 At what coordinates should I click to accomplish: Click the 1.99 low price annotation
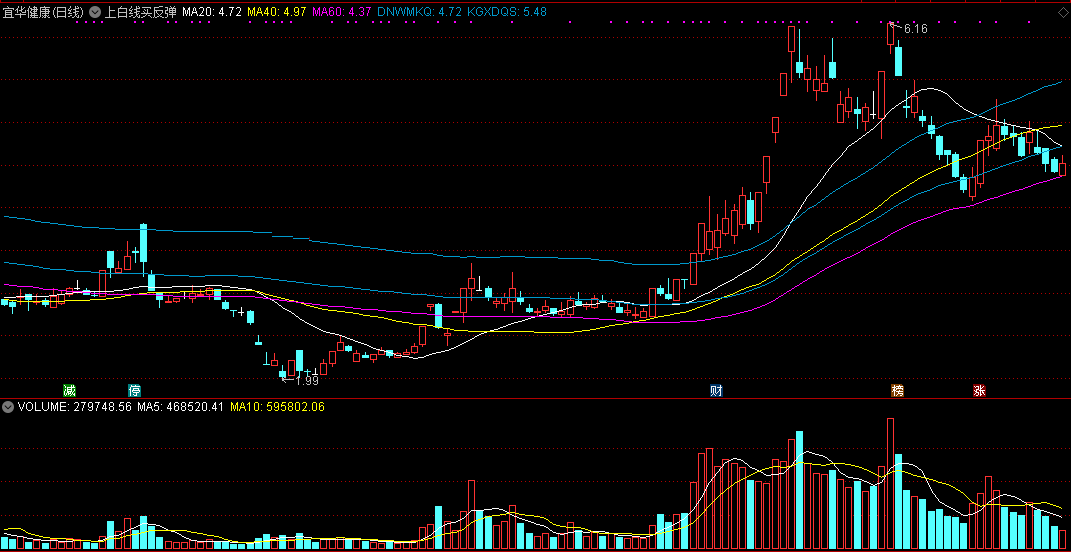307,381
